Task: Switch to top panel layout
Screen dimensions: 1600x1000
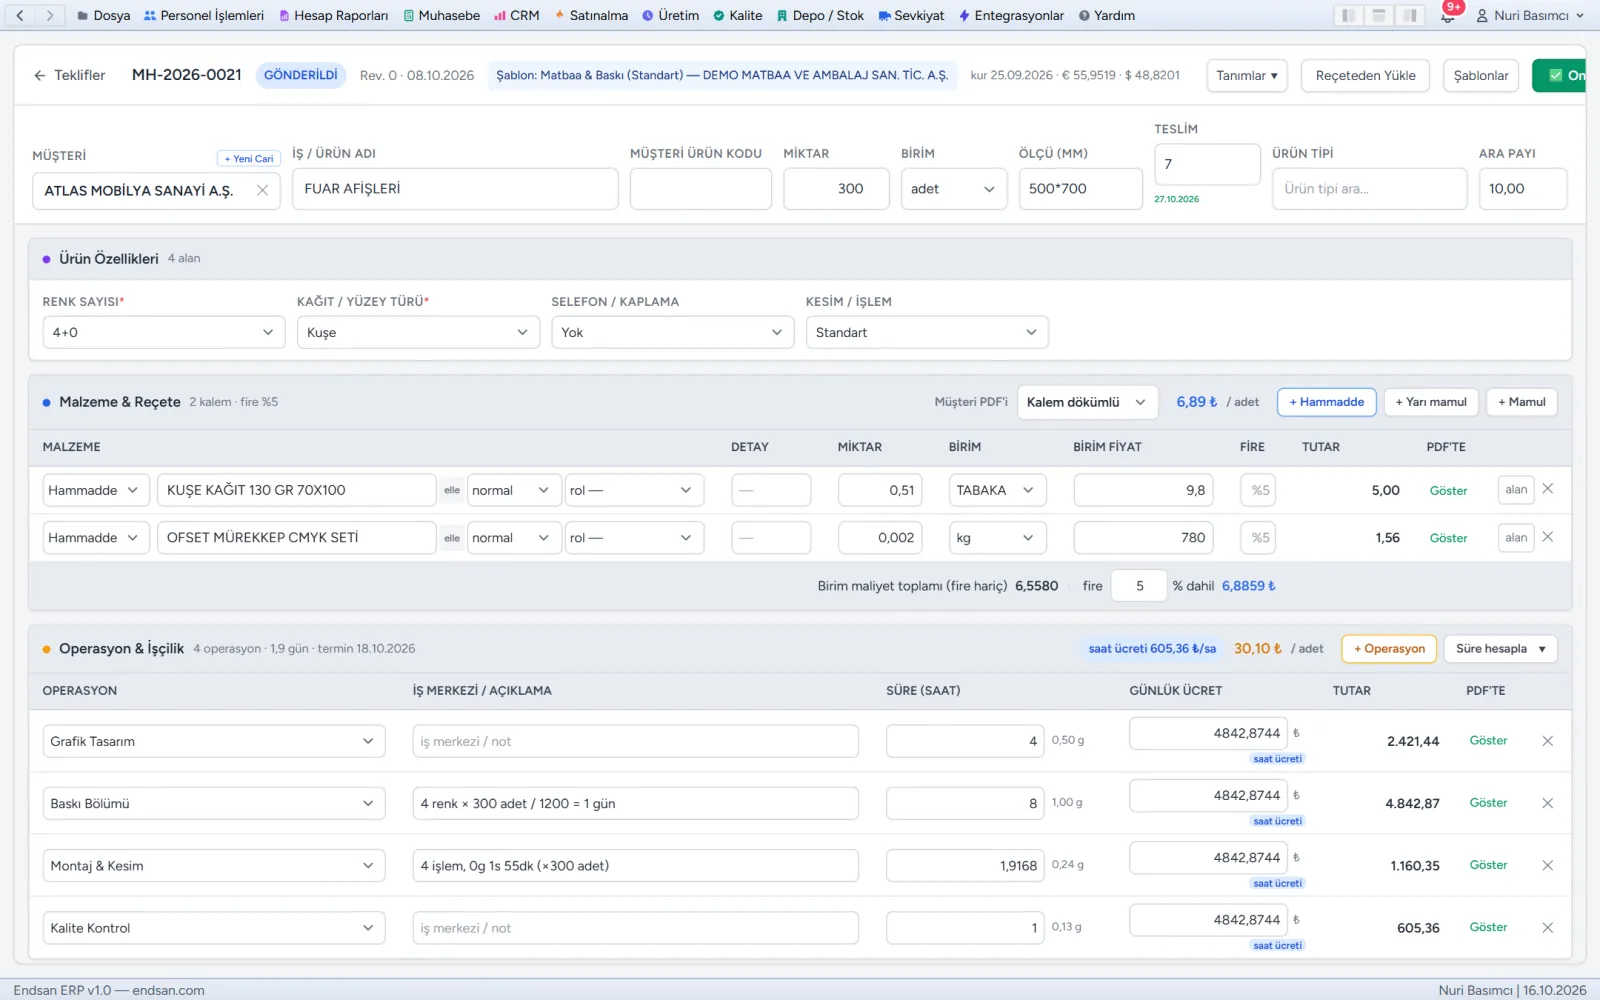Action: click(x=1379, y=15)
